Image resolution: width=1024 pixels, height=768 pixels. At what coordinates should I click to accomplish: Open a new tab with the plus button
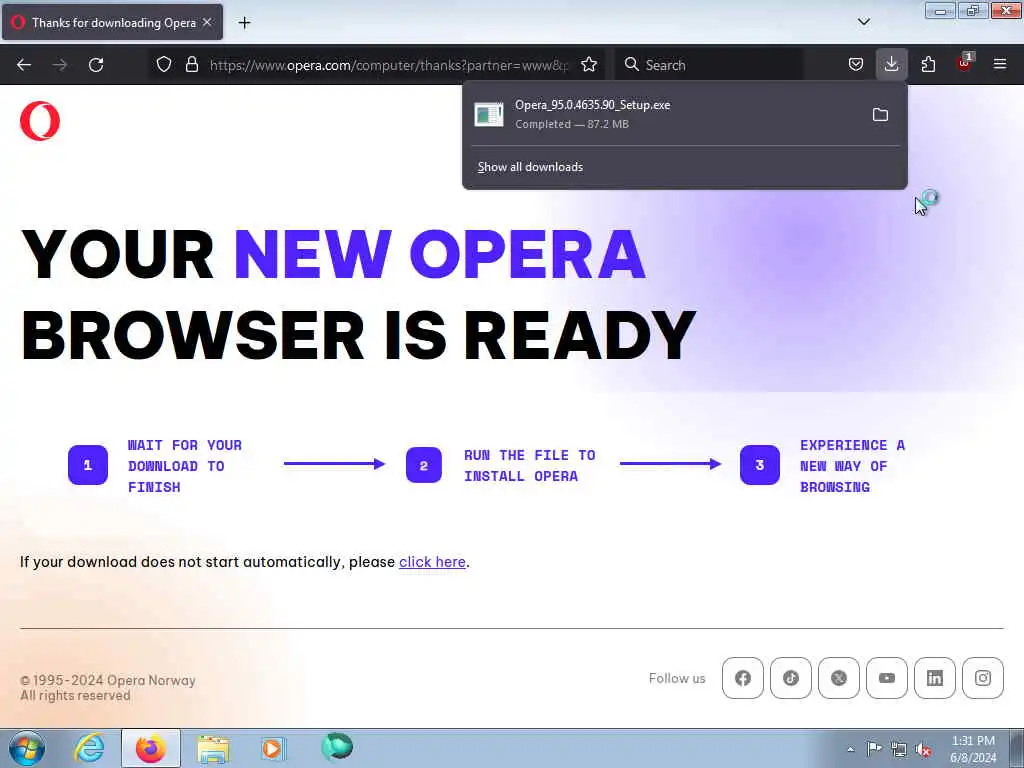point(244,23)
